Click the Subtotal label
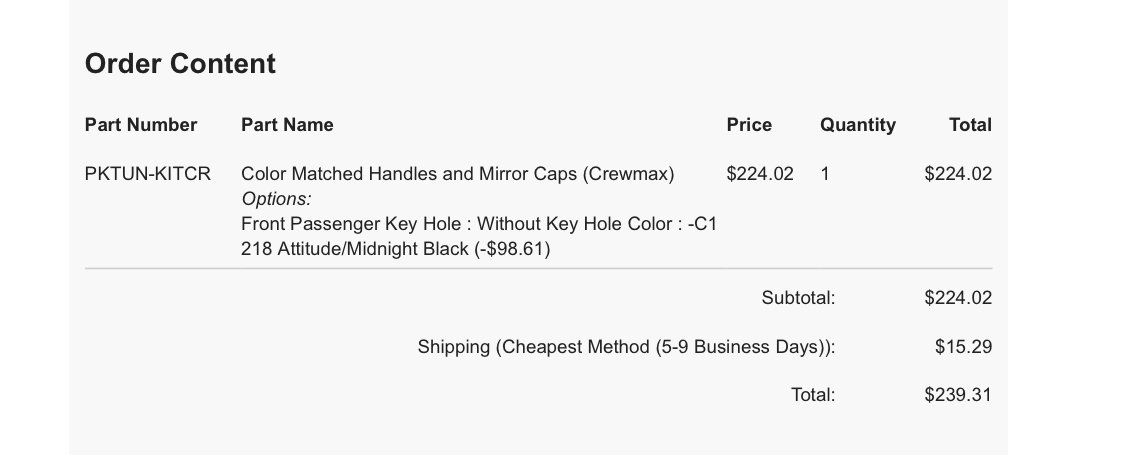Screen dimensions: 1125x455 [799, 298]
